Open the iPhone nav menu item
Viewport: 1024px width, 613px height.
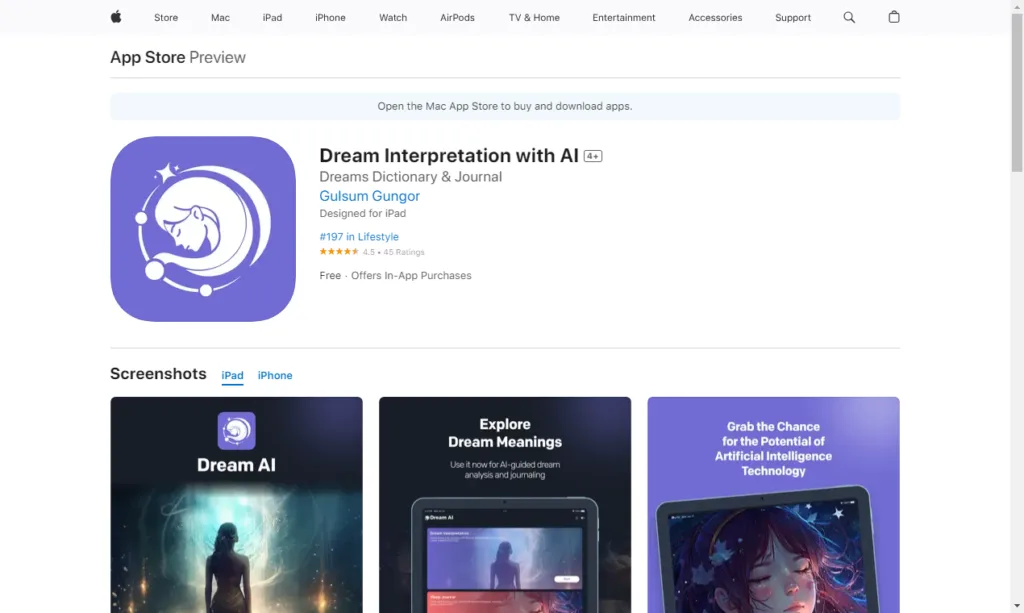pyautogui.click(x=330, y=18)
